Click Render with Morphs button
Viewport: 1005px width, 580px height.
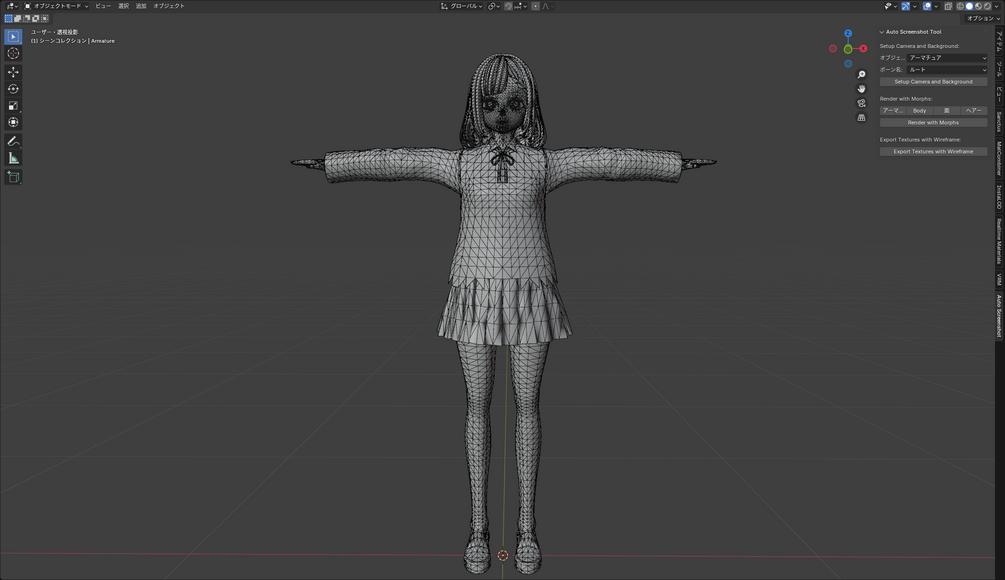[x=933, y=122]
